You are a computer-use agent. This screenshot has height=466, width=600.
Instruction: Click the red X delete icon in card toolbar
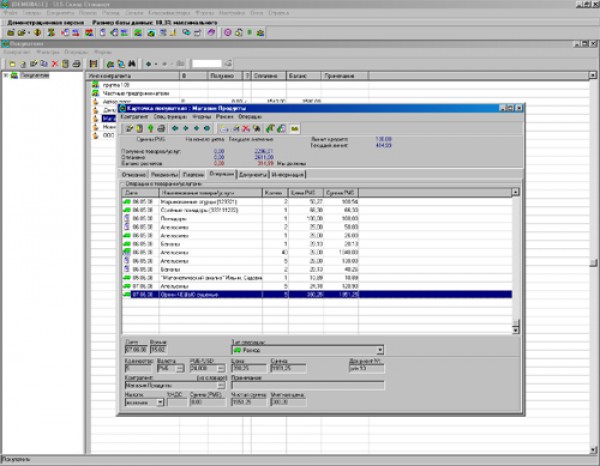click(x=246, y=129)
